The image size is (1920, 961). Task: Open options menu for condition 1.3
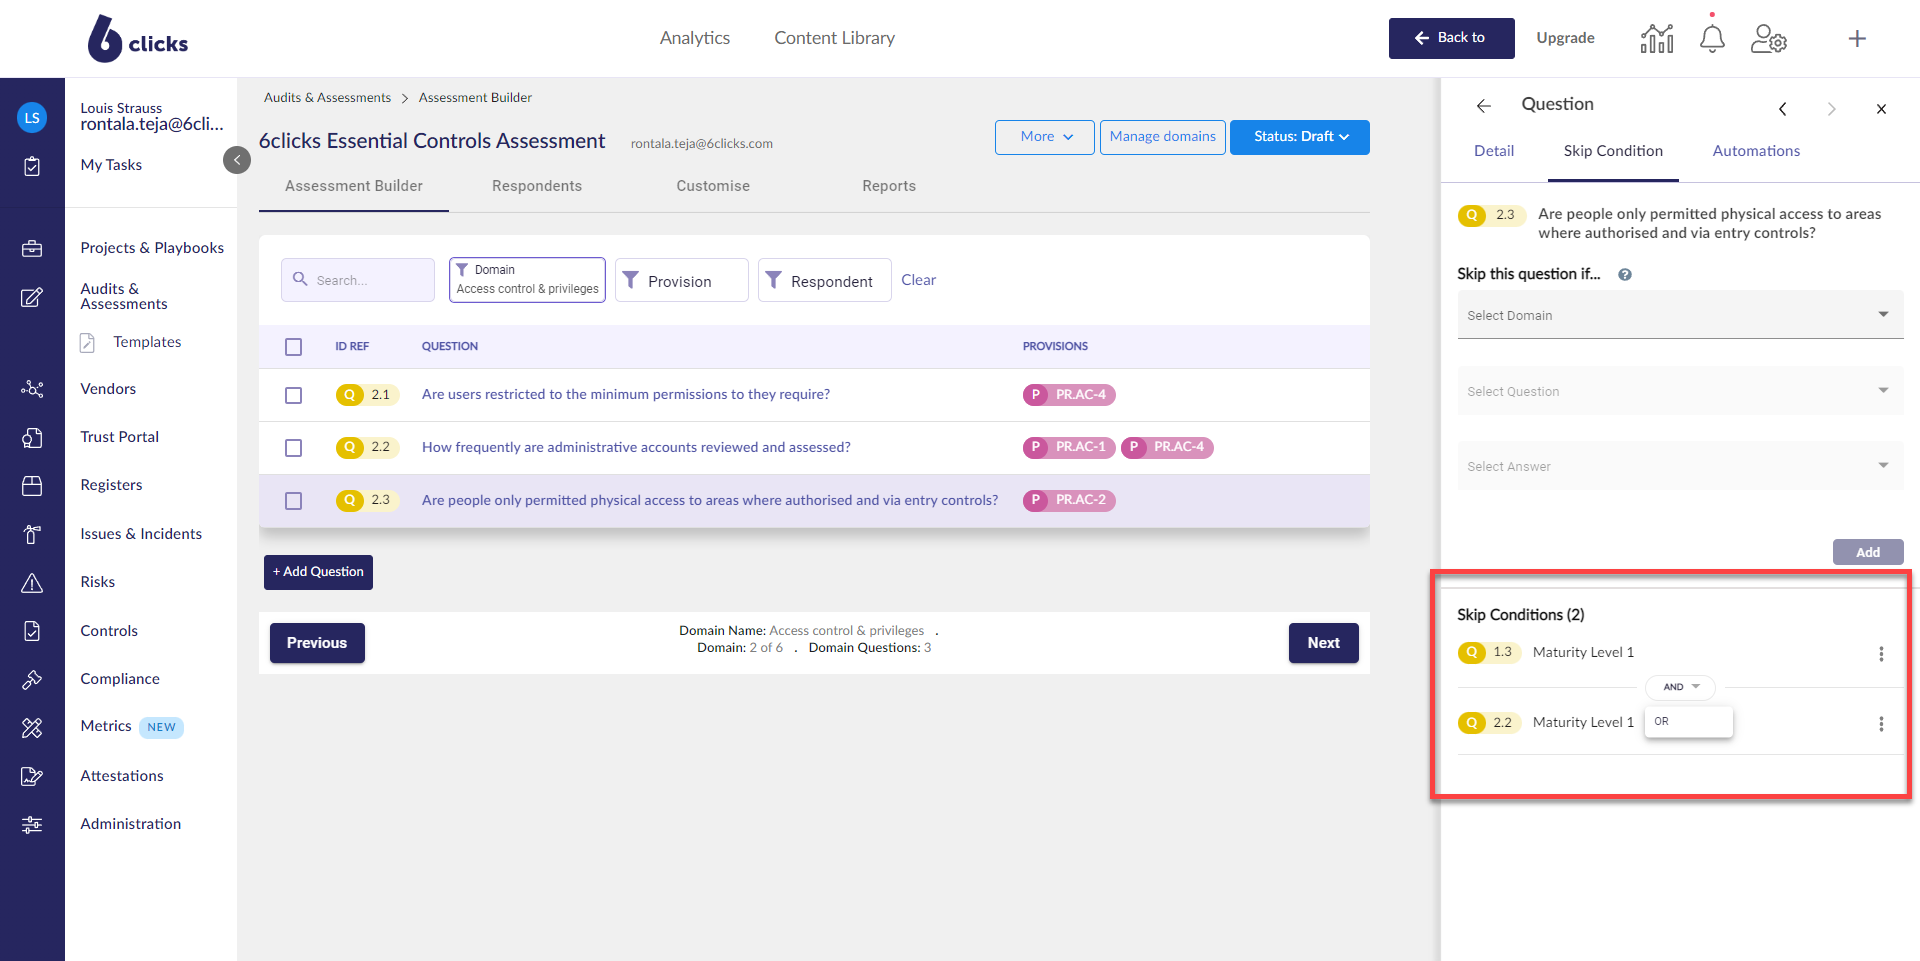[x=1881, y=654]
